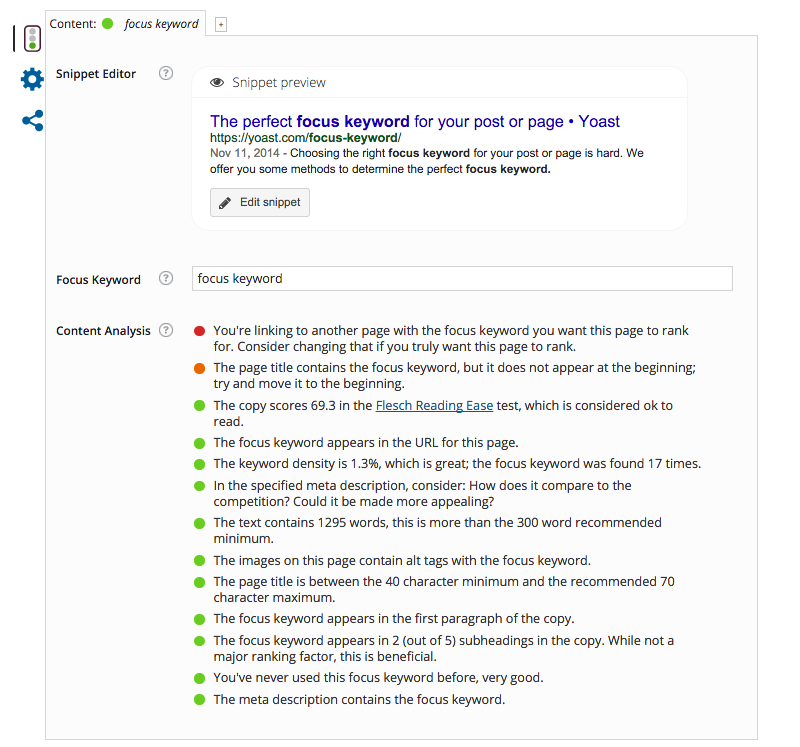800x747 pixels.
Task: Open the Snippet Editor help icon
Action: click(165, 72)
